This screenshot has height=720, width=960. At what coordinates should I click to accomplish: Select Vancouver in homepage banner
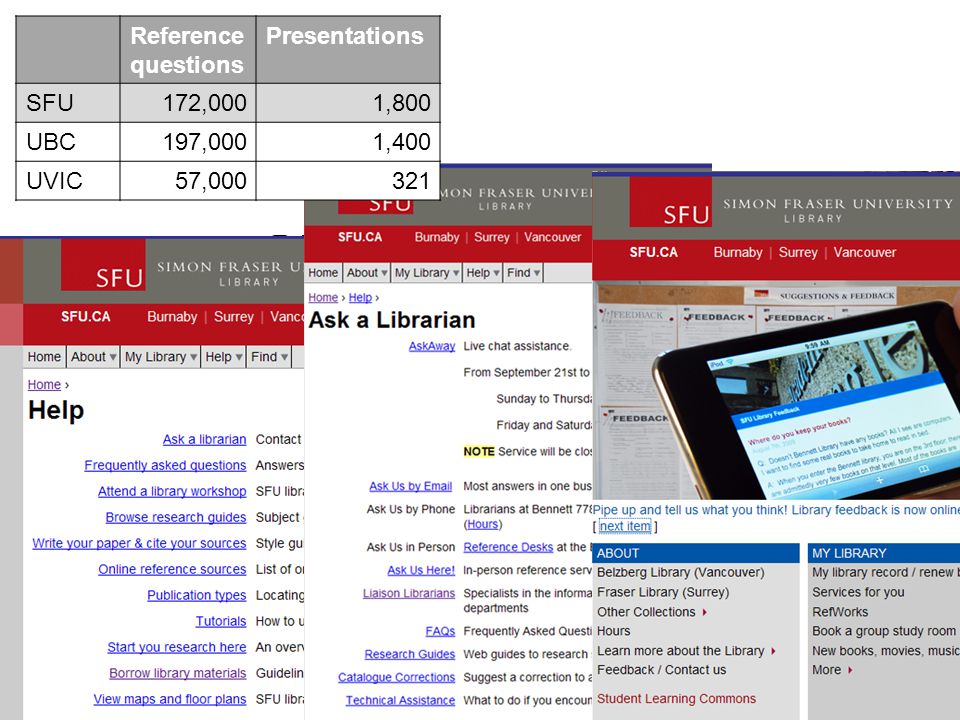864,252
